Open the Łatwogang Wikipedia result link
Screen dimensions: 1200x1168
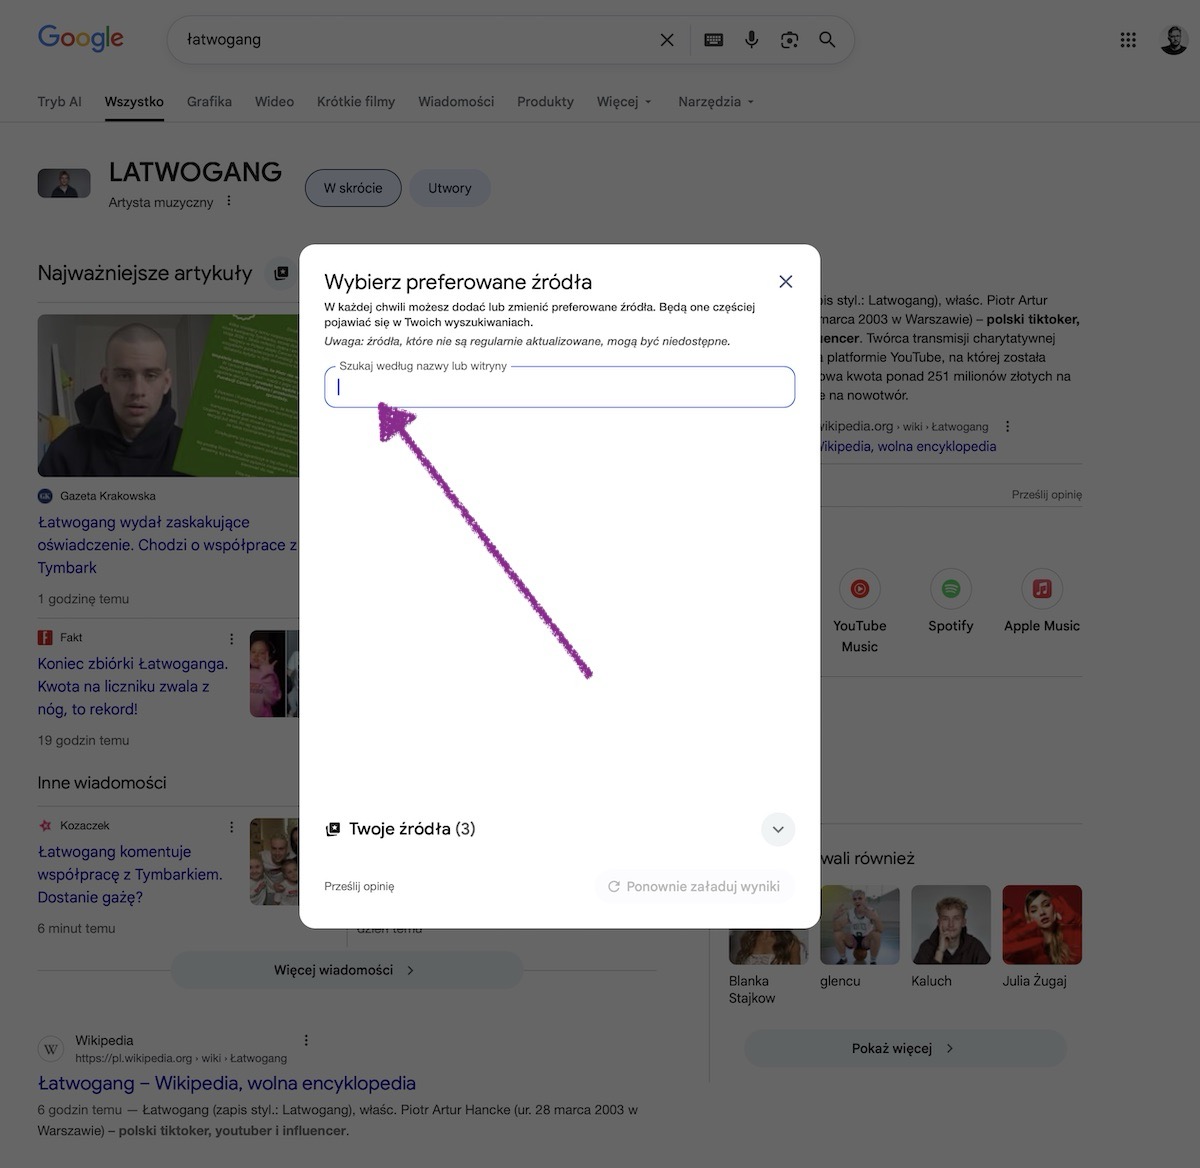click(x=227, y=1083)
